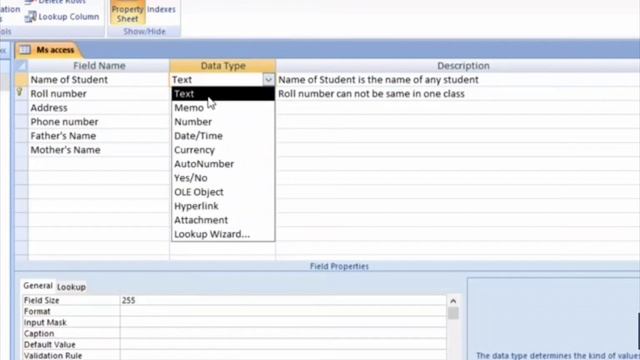This screenshot has width=640, height=360.
Task: Select the Mother's Name field name cell
Action: 99,150
